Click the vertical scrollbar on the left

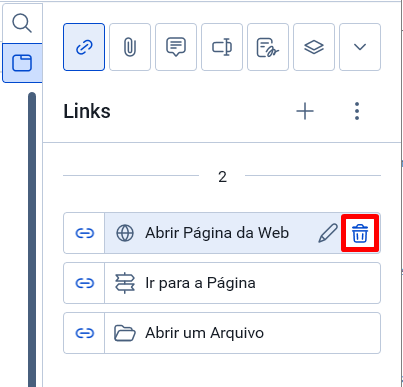pyautogui.click(x=32, y=239)
